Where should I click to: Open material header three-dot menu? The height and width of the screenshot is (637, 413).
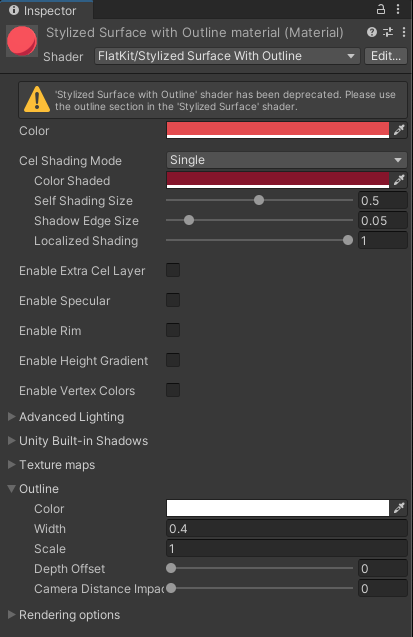[x=404, y=32]
